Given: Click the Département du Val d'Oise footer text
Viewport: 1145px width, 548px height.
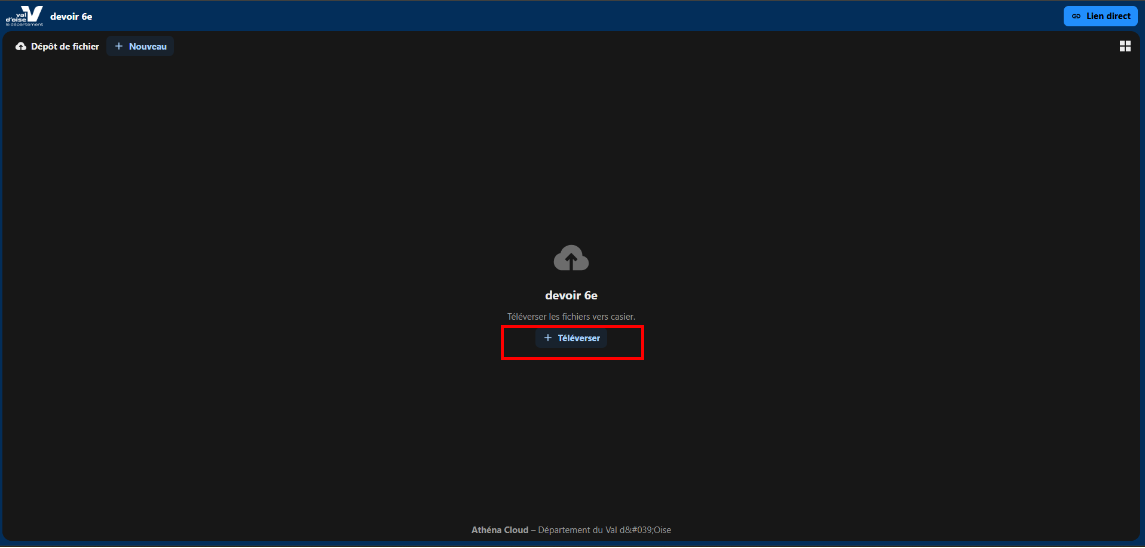Looking at the screenshot, I should tap(604, 530).
